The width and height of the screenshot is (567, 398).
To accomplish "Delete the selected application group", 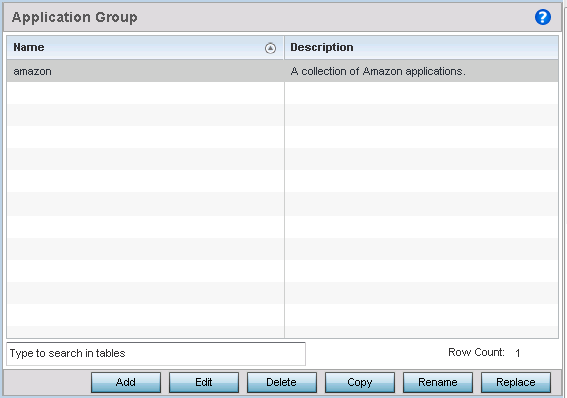I will 282,382.
